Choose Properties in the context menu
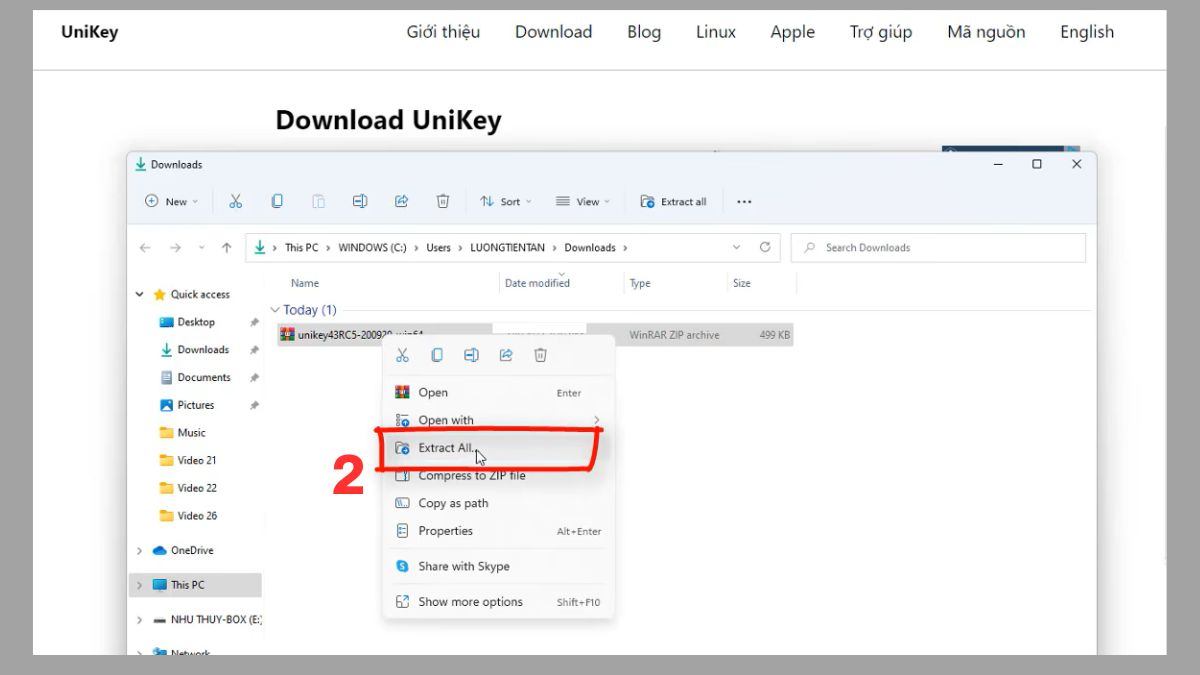The image size is (1200, 675). [499, 531]
